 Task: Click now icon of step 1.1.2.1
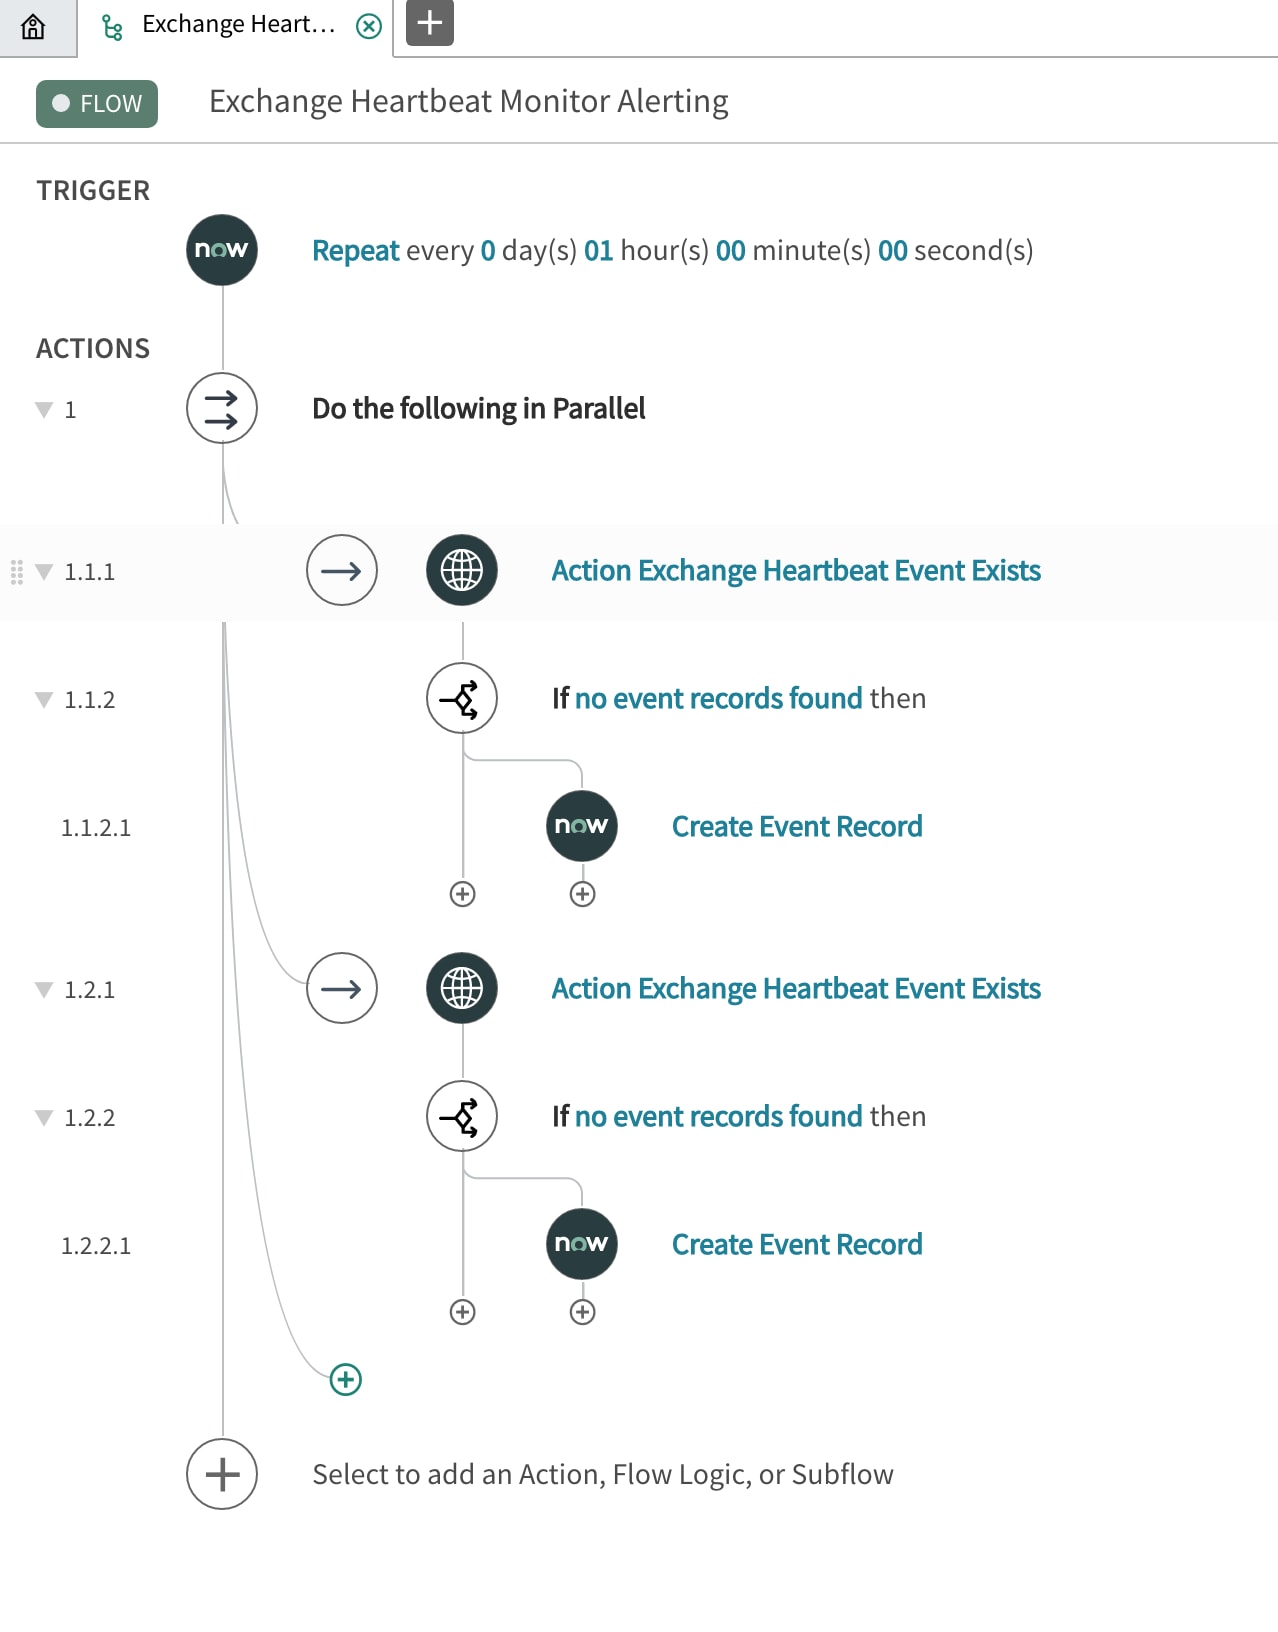[582, 826]
